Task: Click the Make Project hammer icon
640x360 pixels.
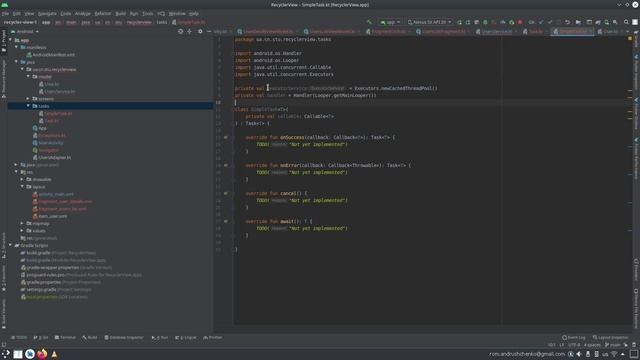Action: 369,22
